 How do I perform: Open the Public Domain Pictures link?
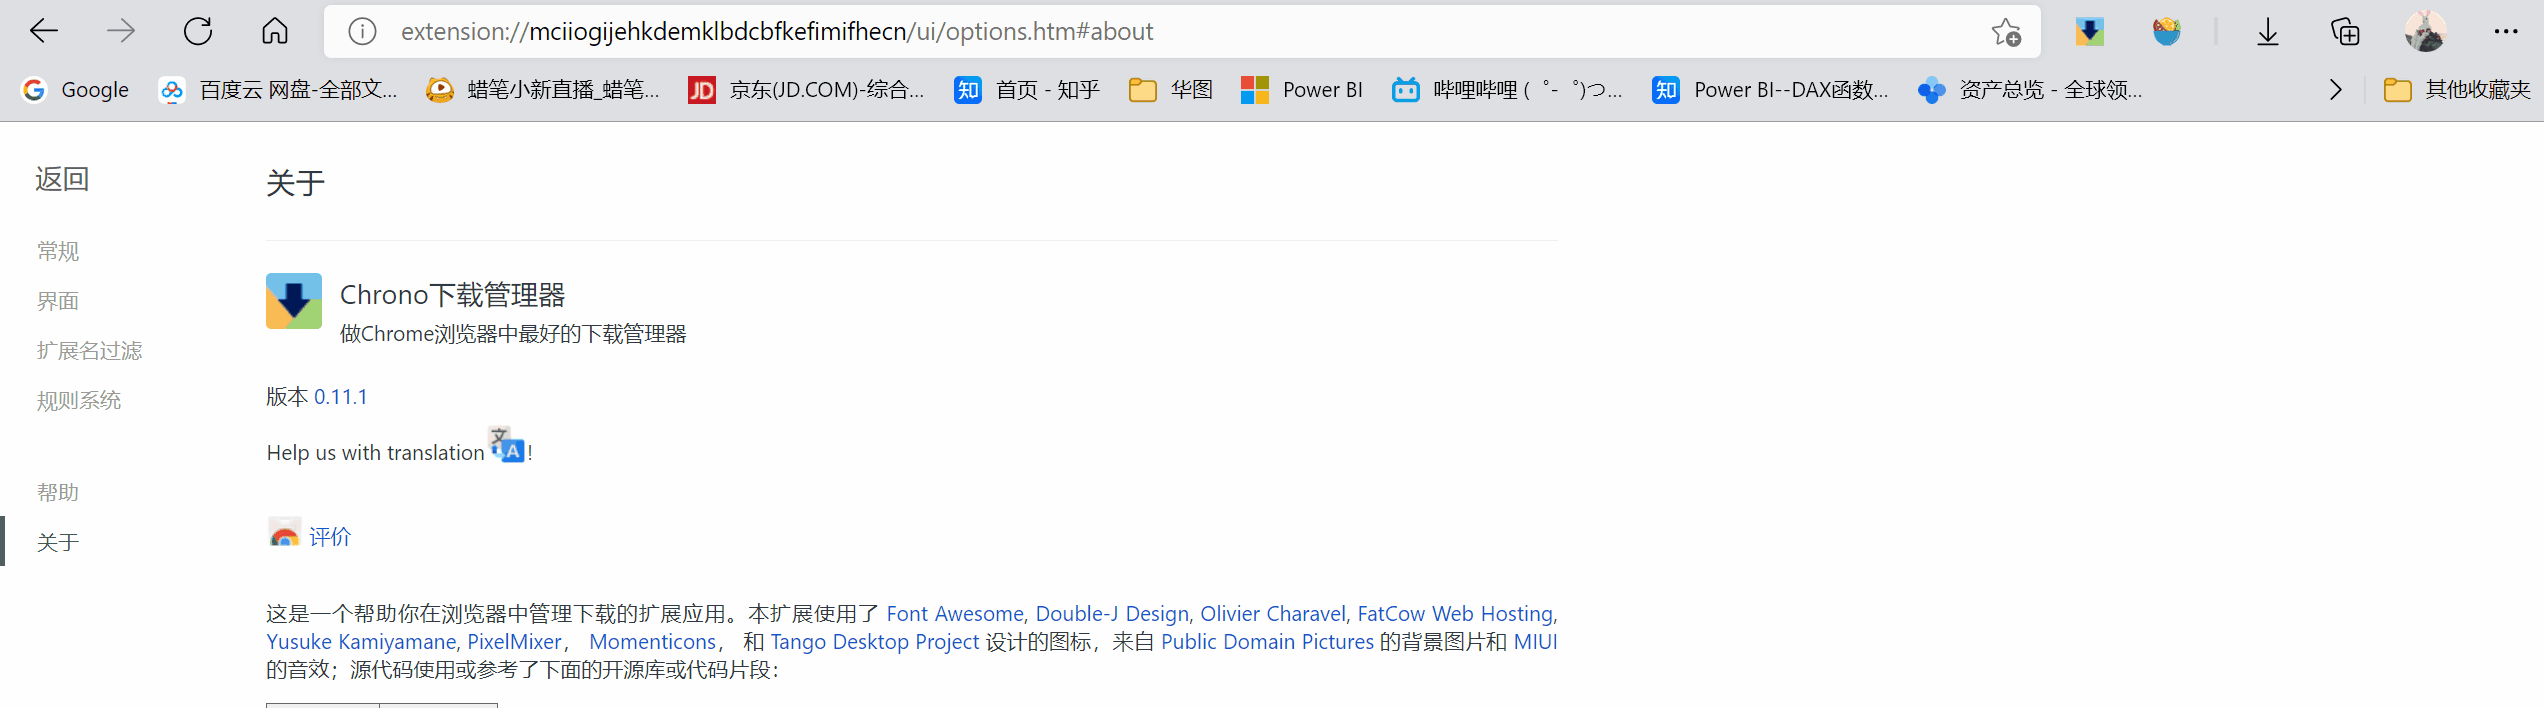(x=1267, y=642)
